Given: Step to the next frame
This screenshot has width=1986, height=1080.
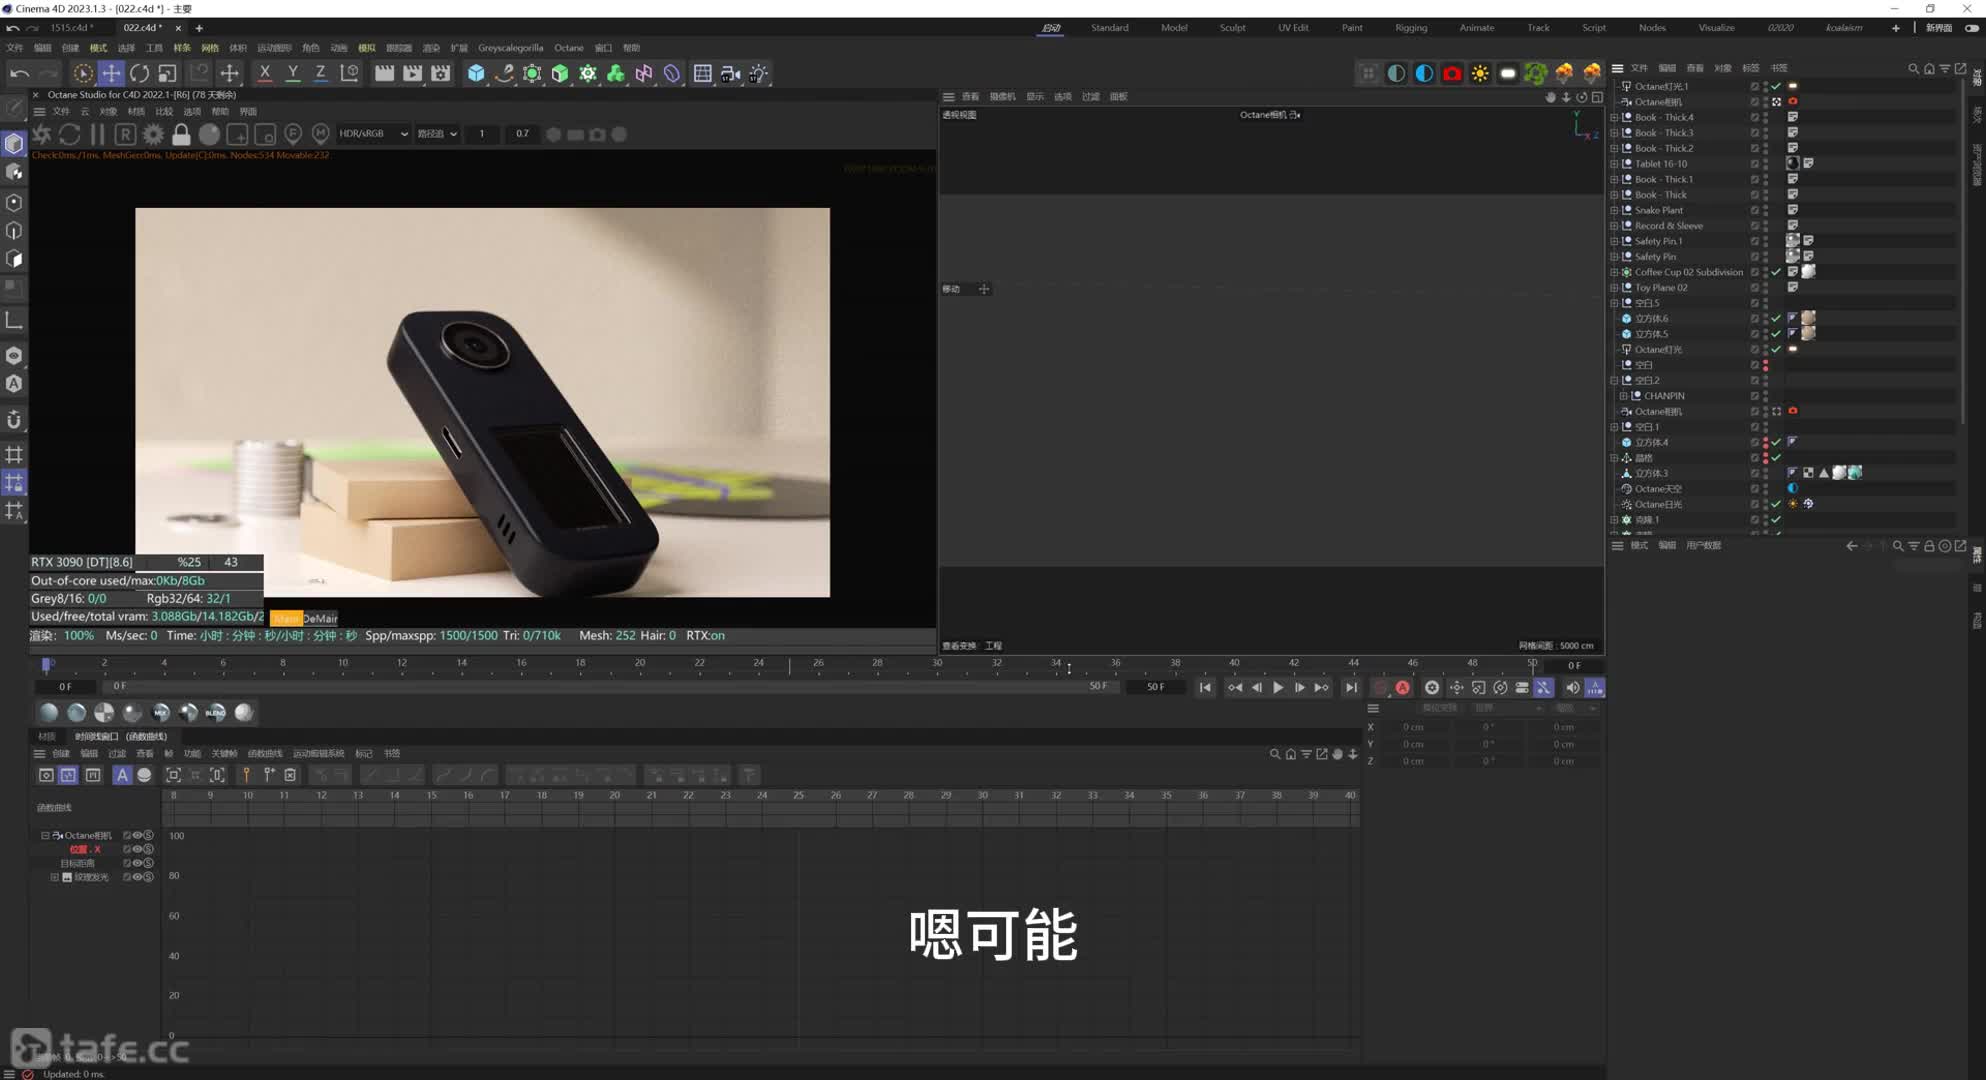Looking at the screenshot, I should (1299, 688).
